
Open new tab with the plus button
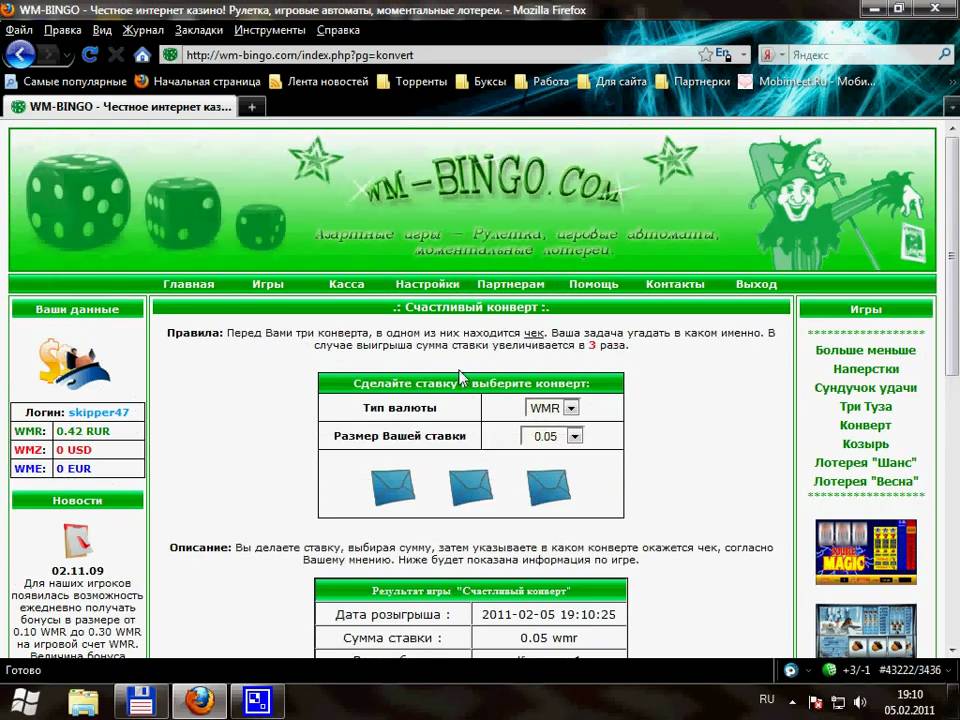tap(252, 107)
